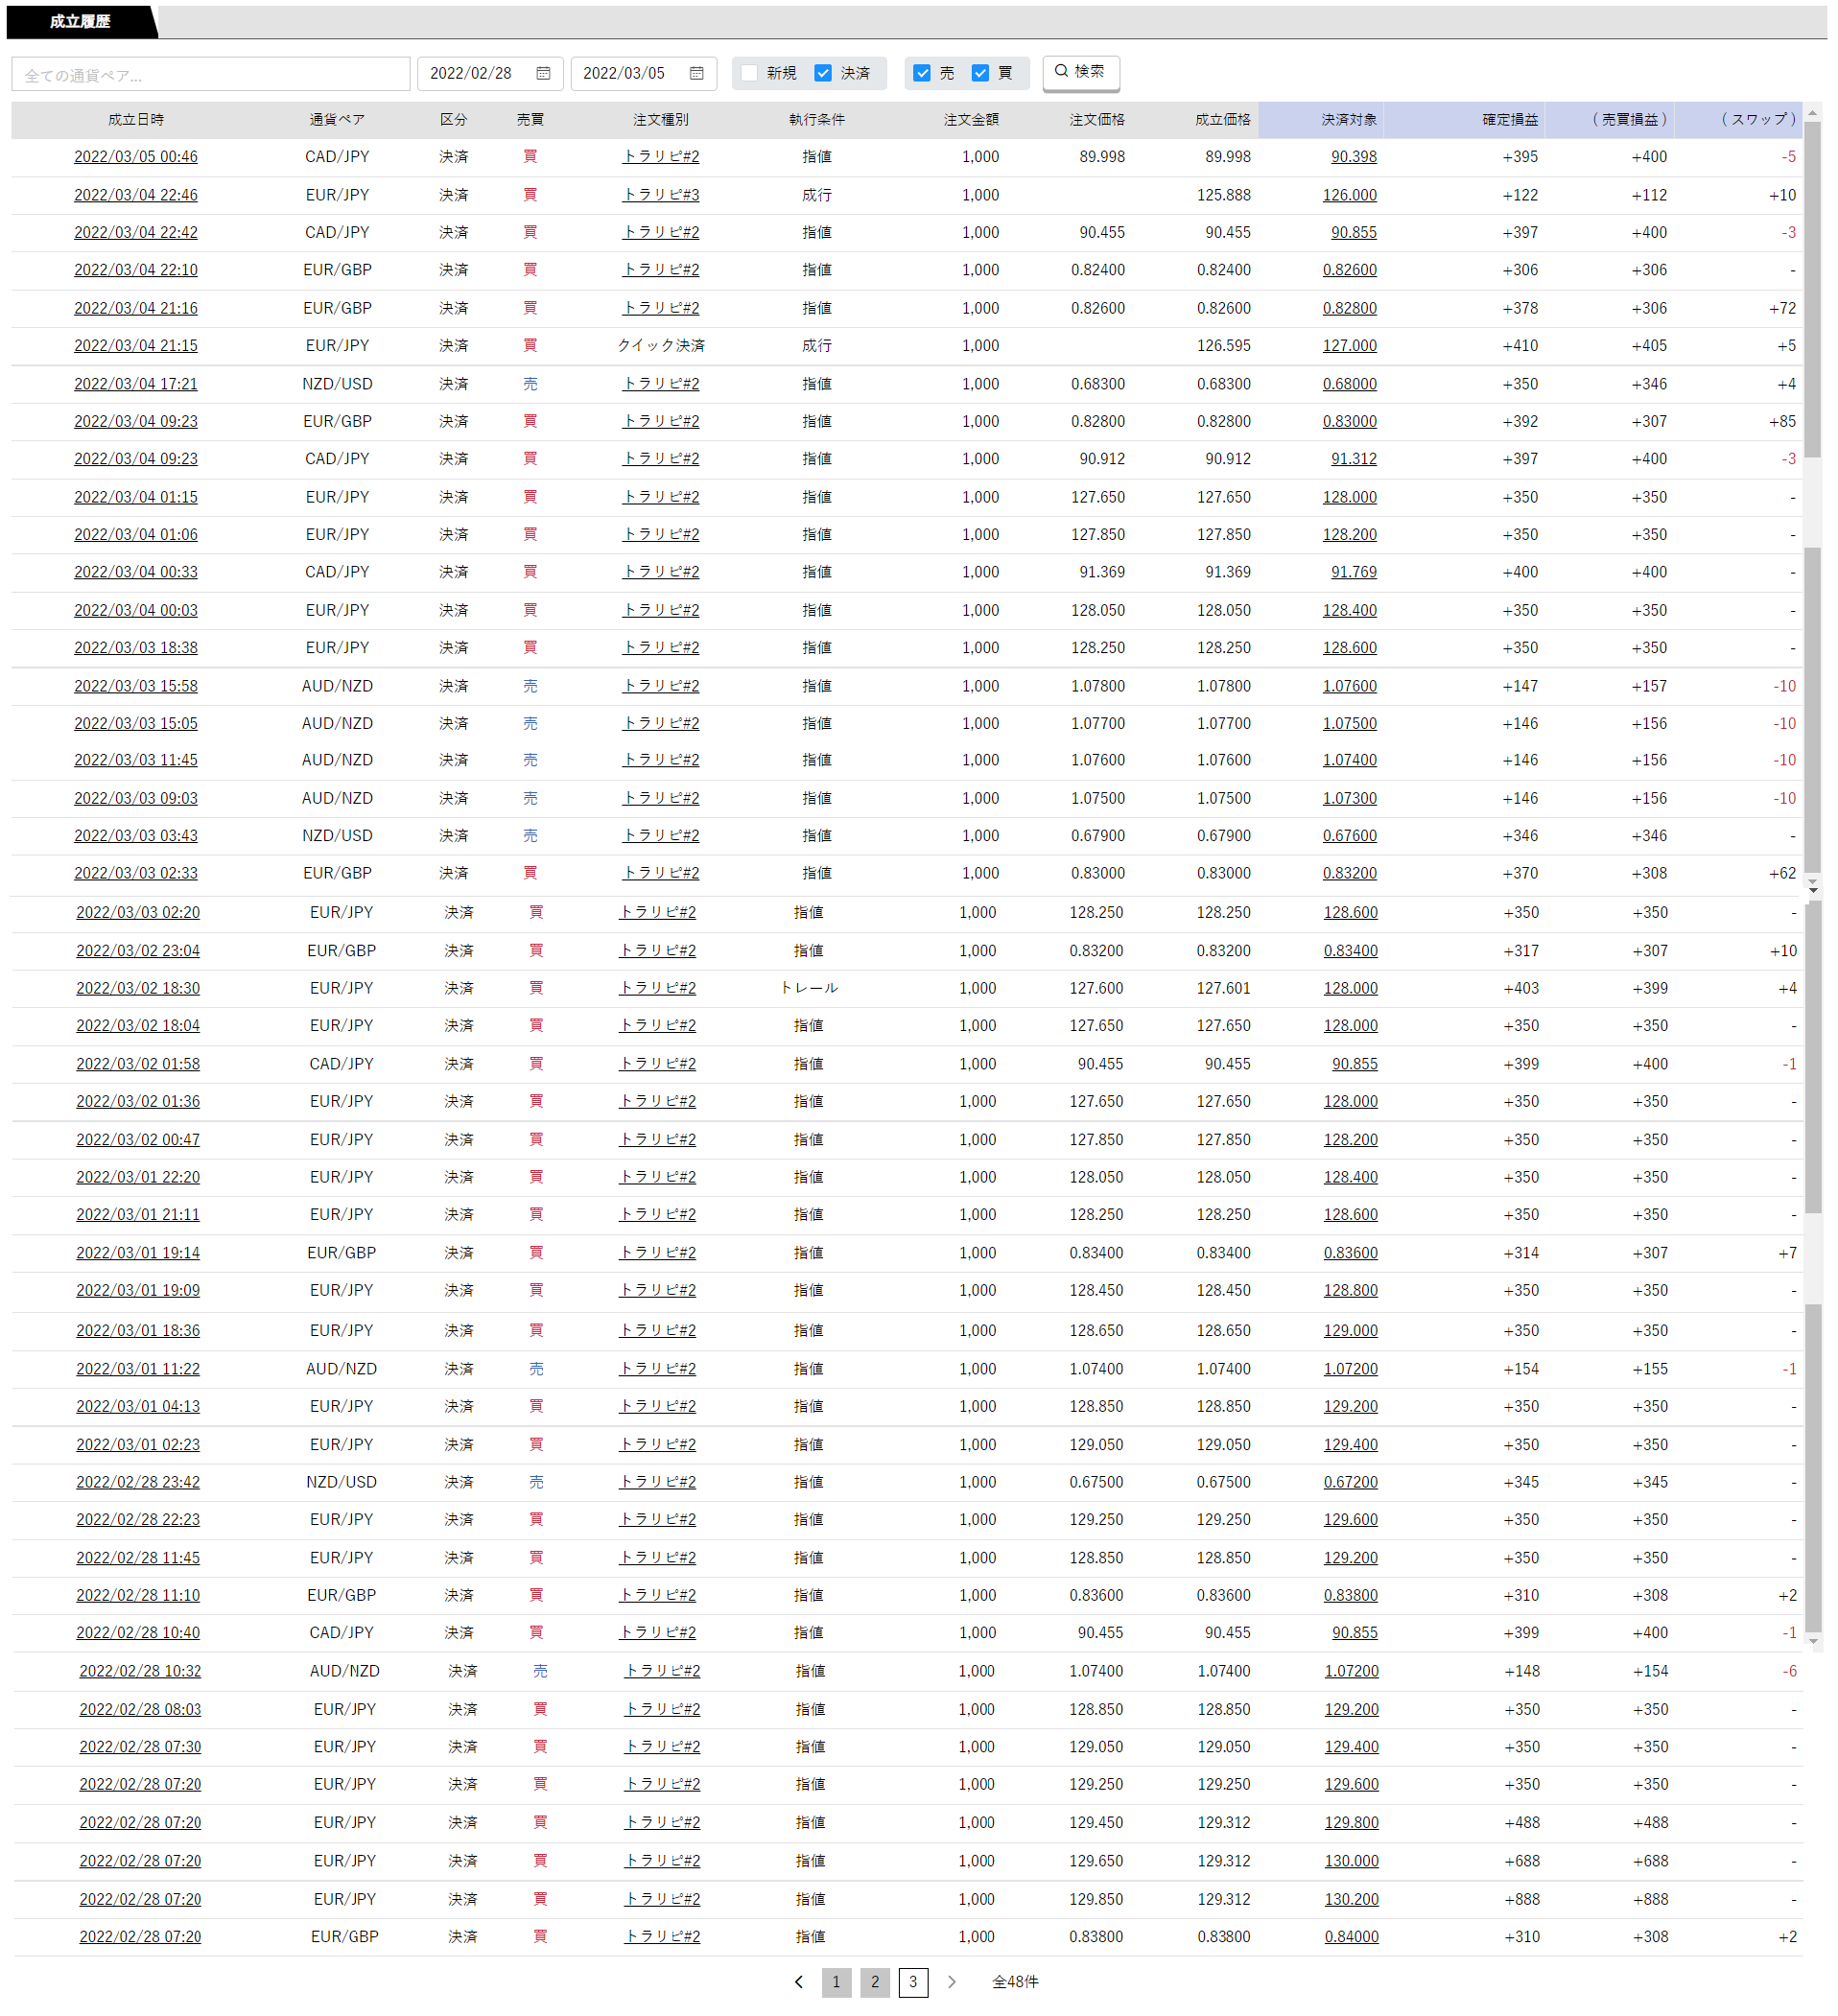The width and height of the screenshot is (1838, 2016).
Task: Click 確定損益 column header
Action: pos(1509,119)
